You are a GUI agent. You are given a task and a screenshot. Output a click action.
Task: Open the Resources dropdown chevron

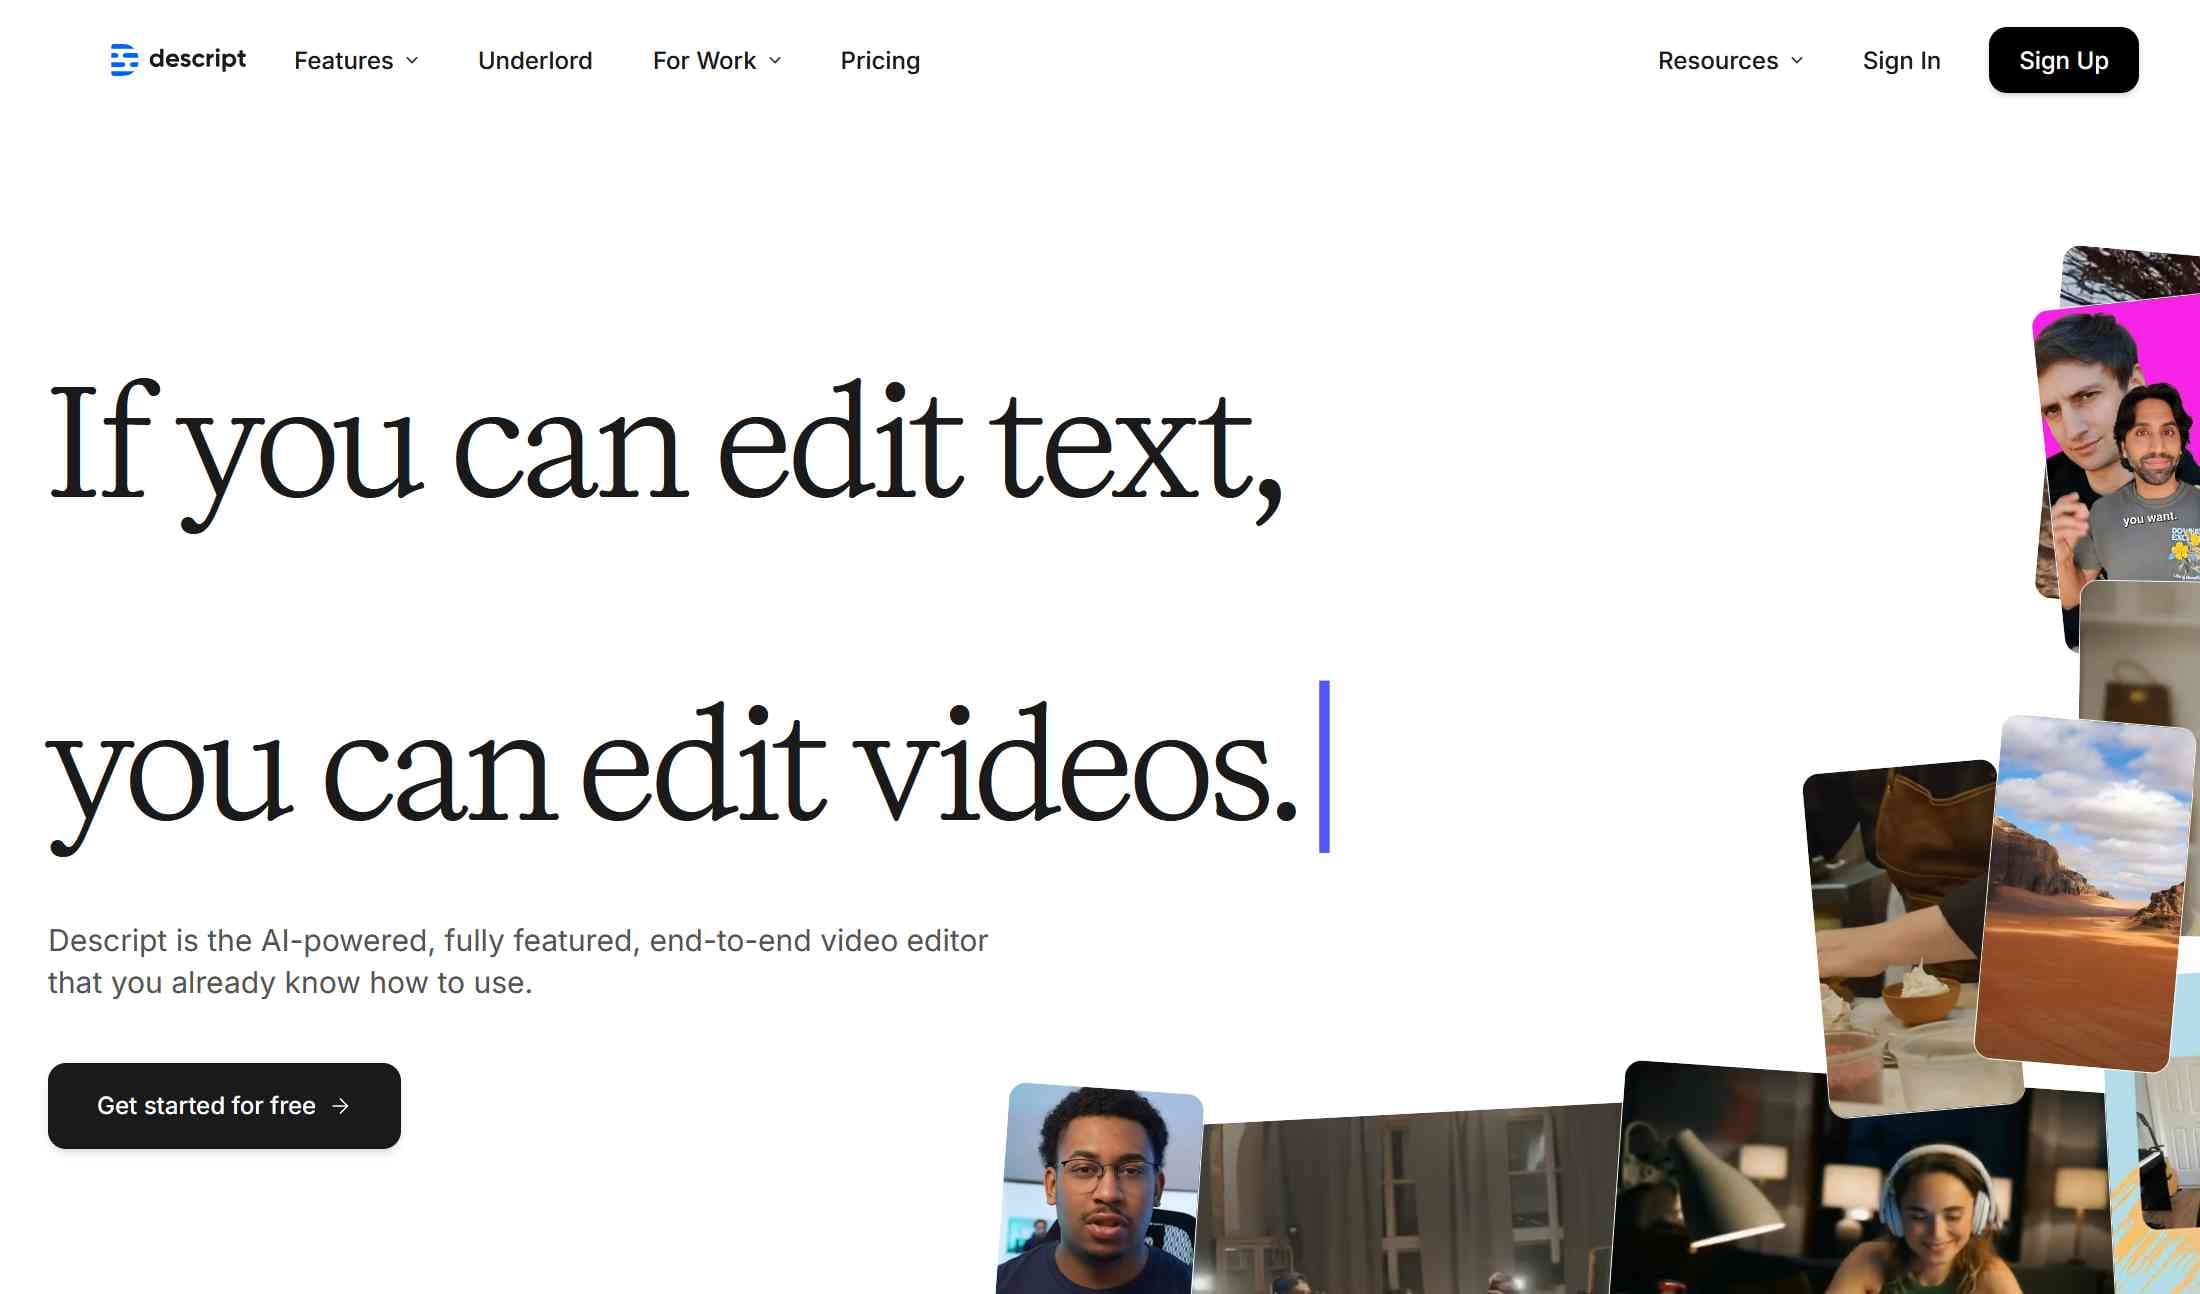pyautogui.click(x=1797, y=61)
